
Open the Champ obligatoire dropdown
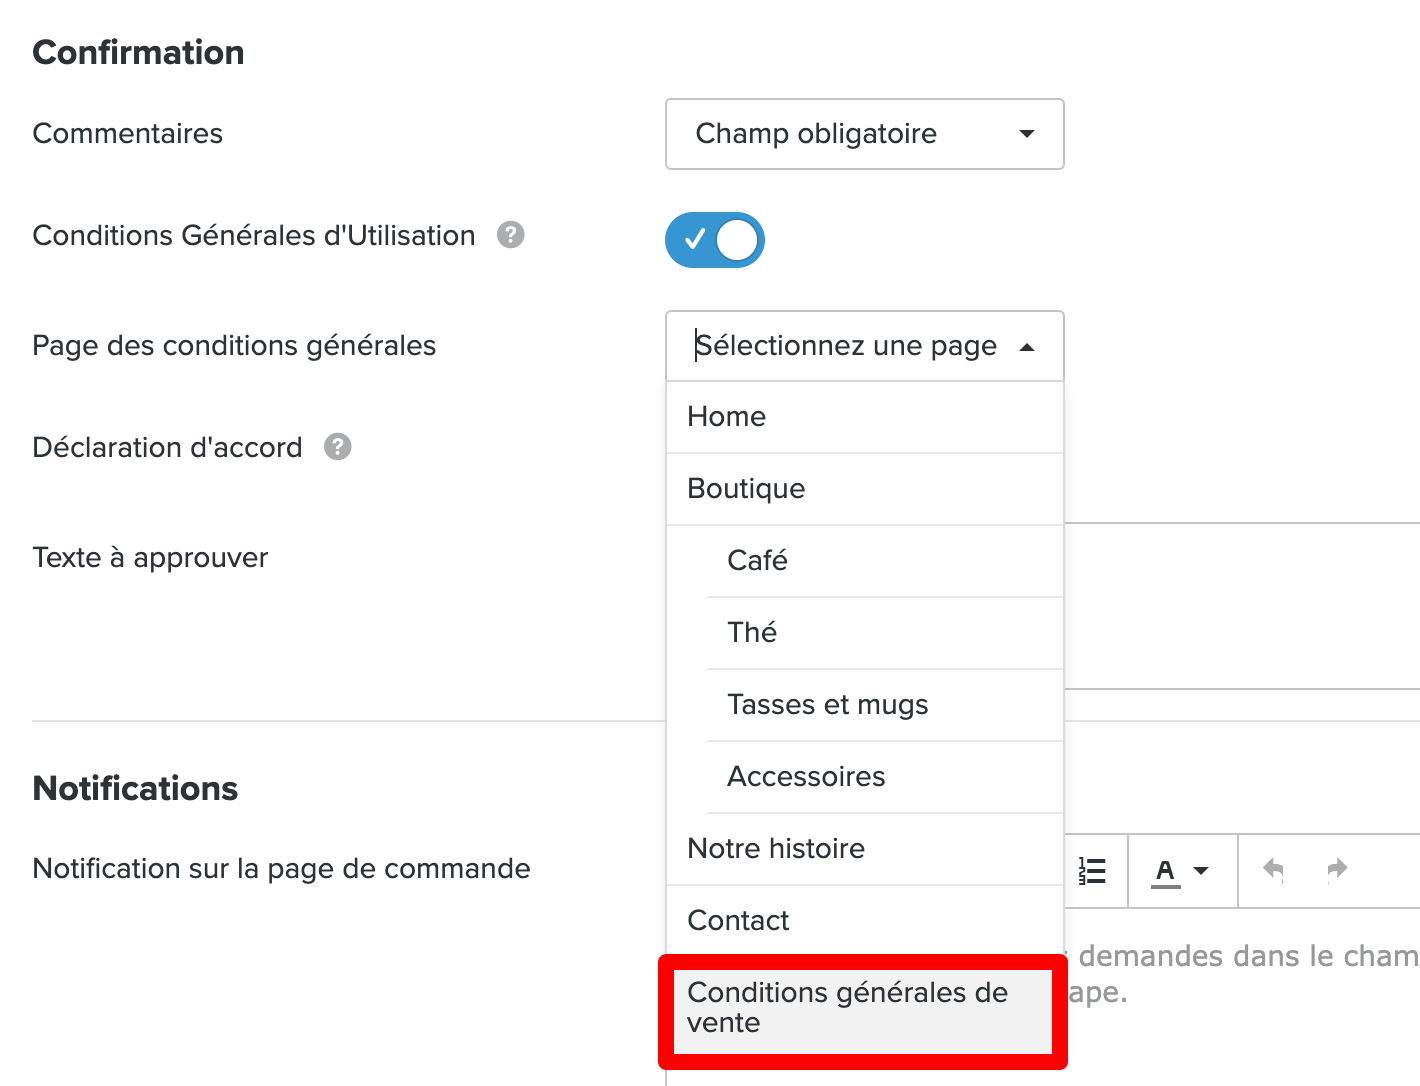coord(864,134)
